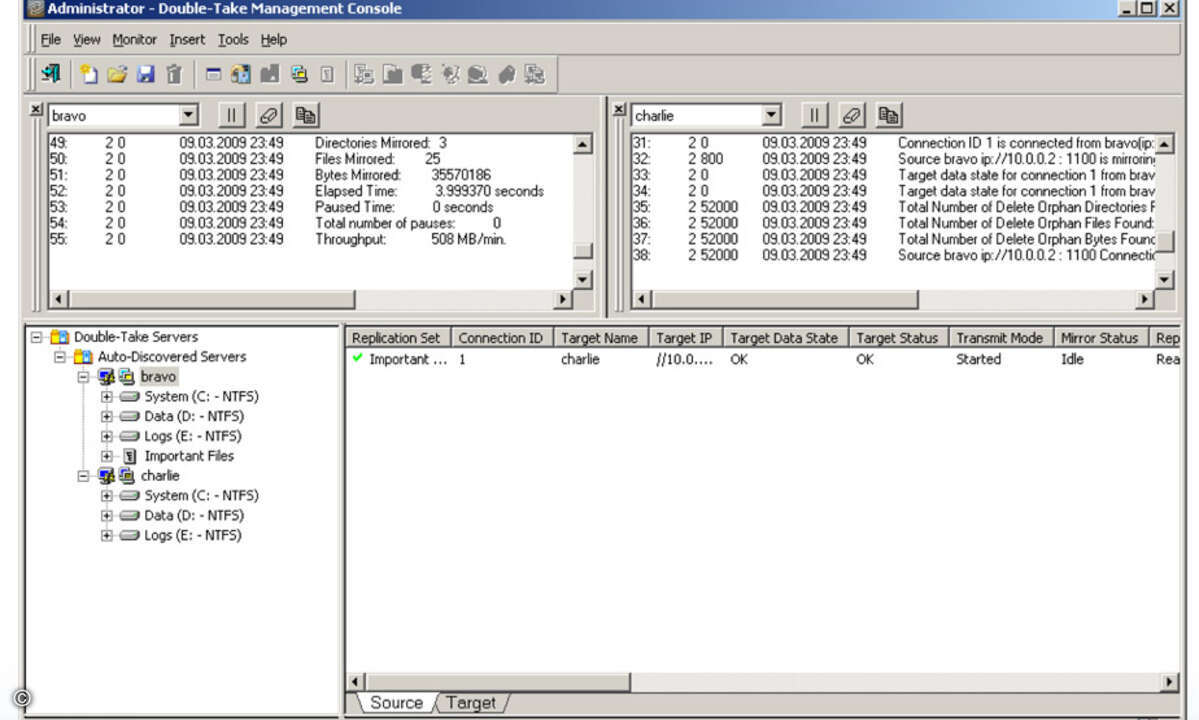Expand the Important Files node
Viewport: 1199px width, 720px height.
pyautogui.click(x=106, y=456)
